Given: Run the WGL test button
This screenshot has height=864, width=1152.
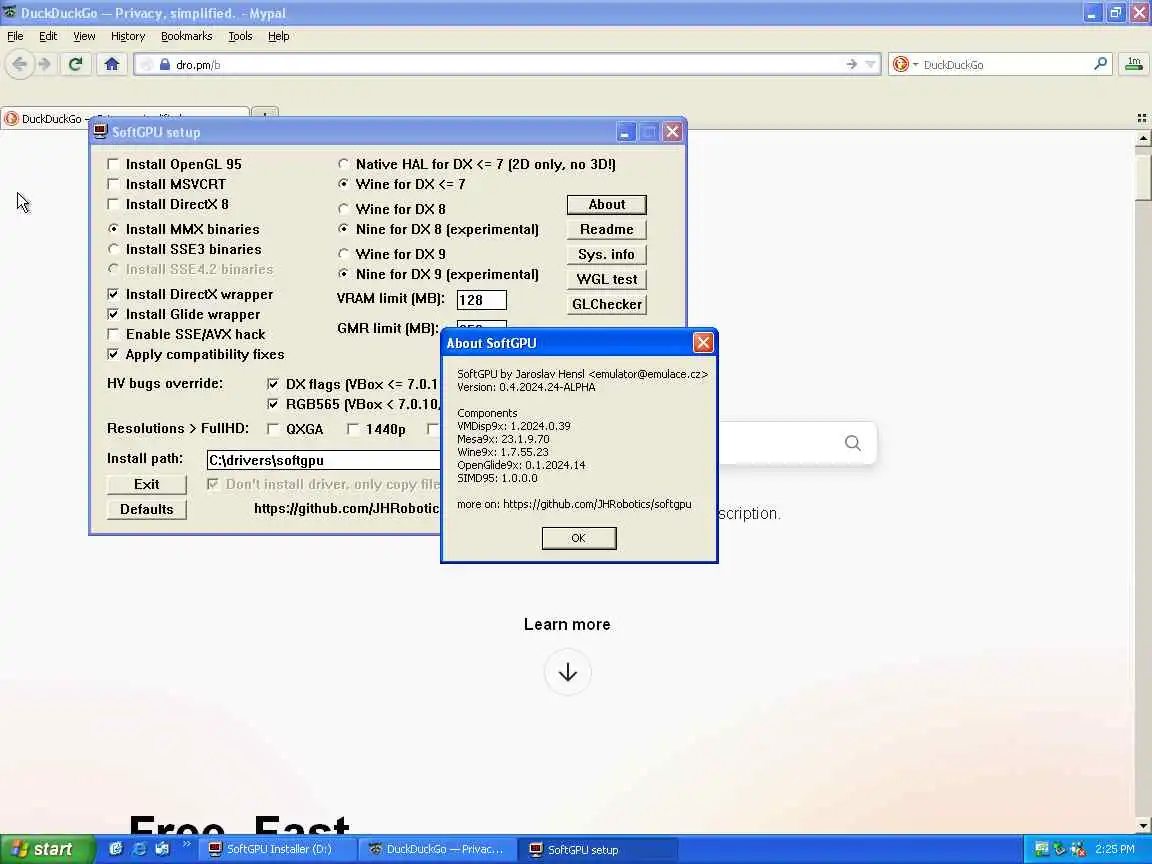Looking at the screenshot, I should (x=607, y=279).
